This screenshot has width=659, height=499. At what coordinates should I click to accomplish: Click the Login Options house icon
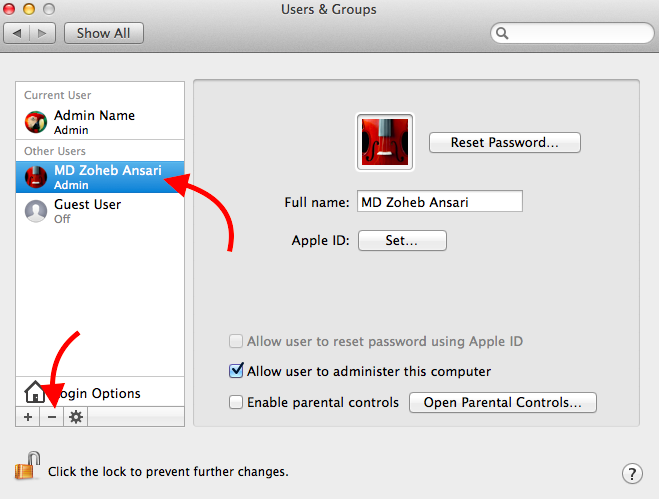[36, 392]
